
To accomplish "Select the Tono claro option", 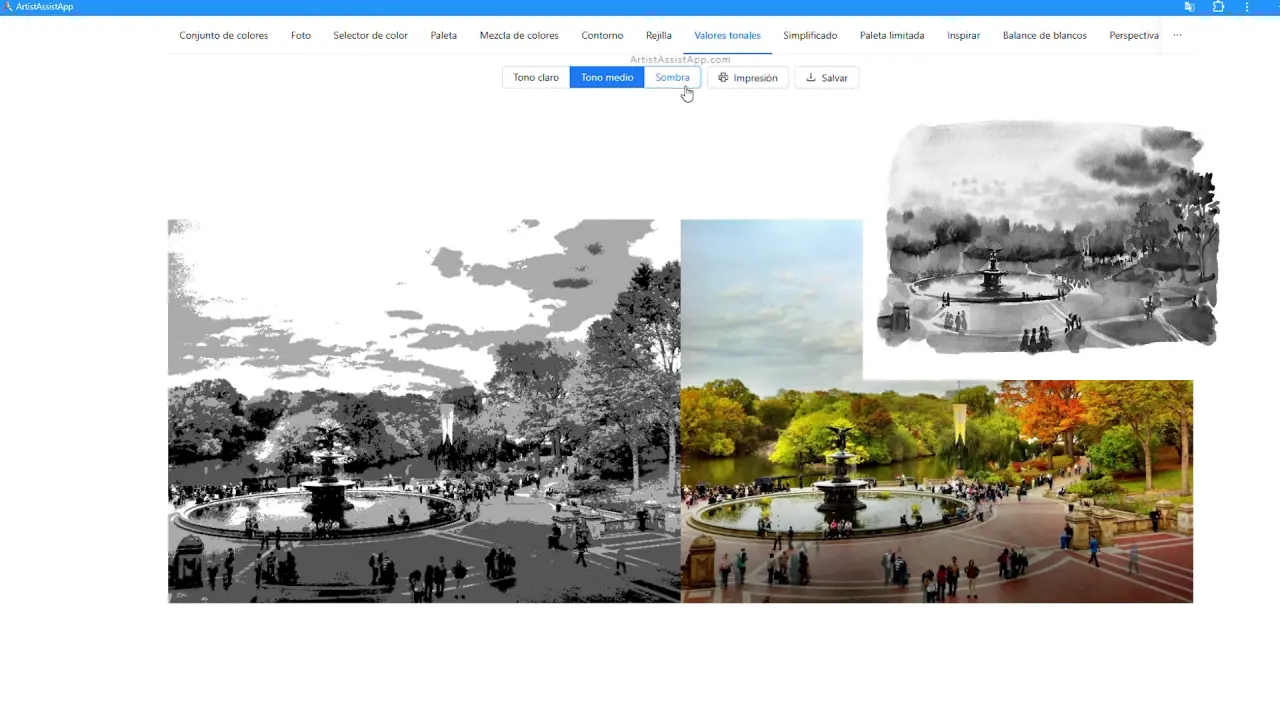I will point(536,78).
